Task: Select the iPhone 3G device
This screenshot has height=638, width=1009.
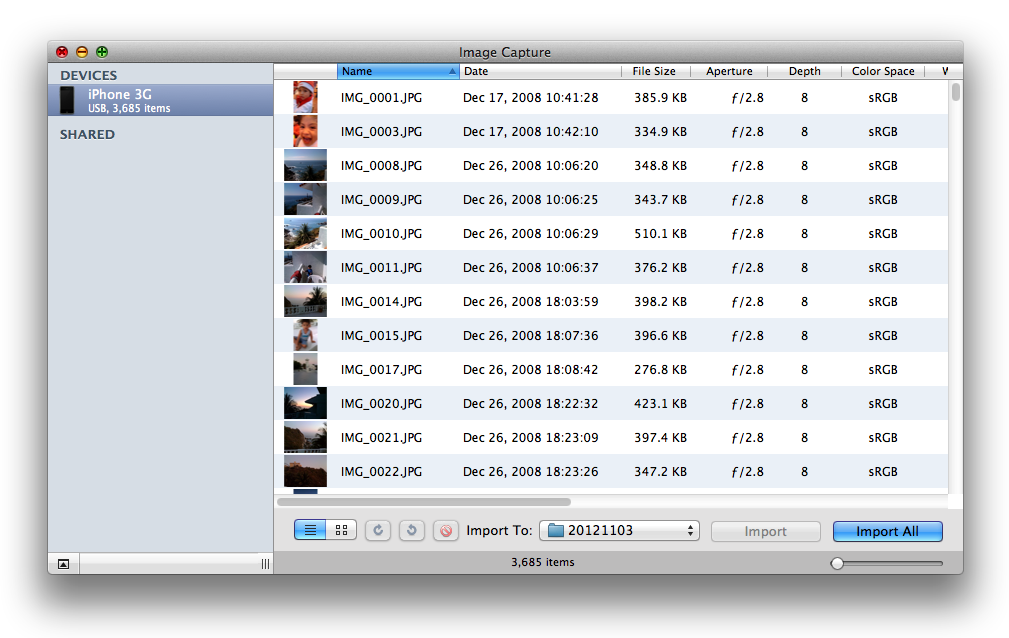Action: coord(160,100)
